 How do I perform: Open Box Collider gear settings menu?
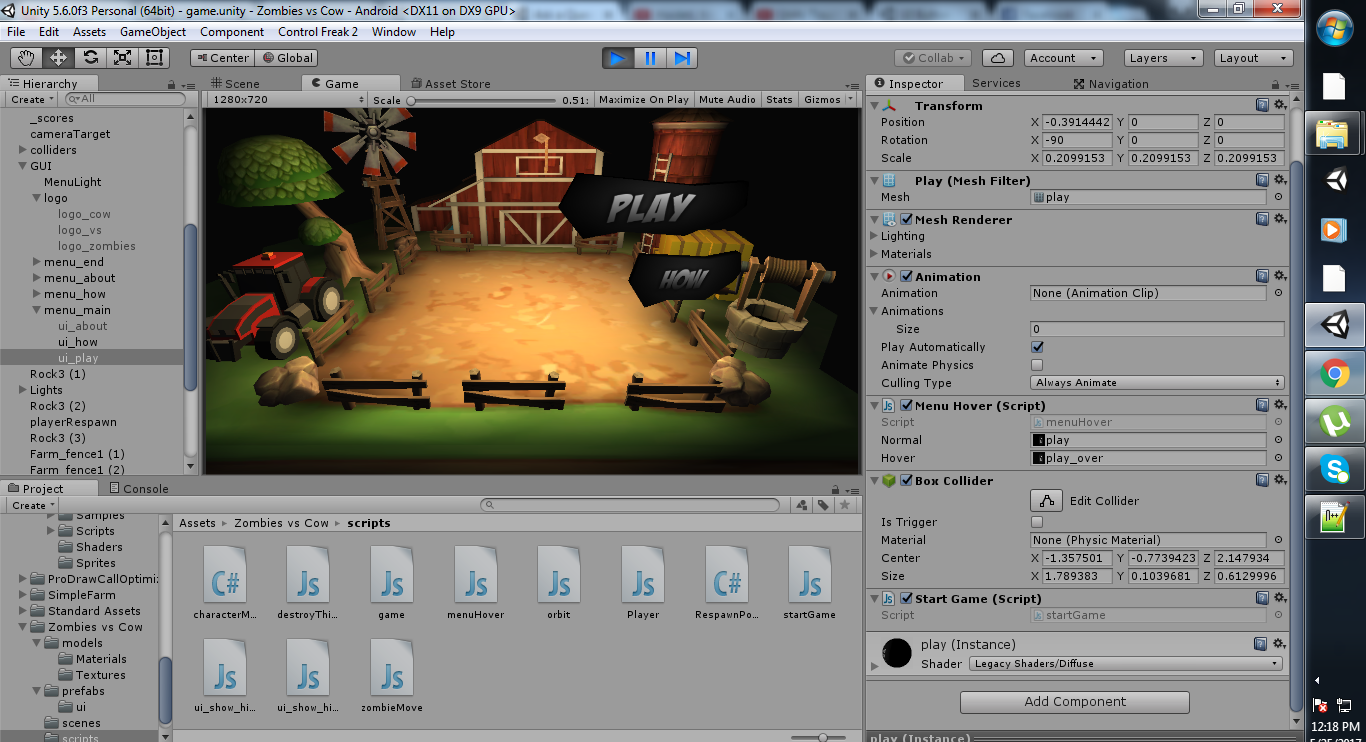[x=1280, y=480]
